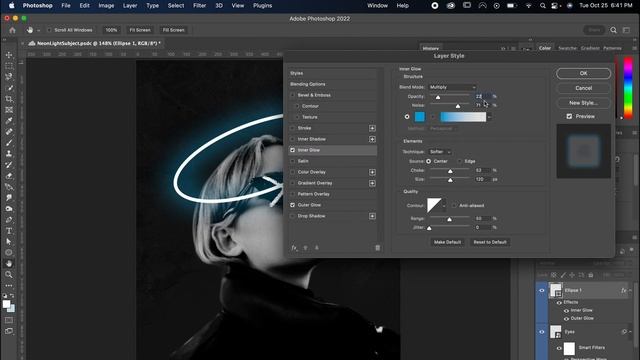Select the Clone Stamp tool

click(x=9, y=154)
